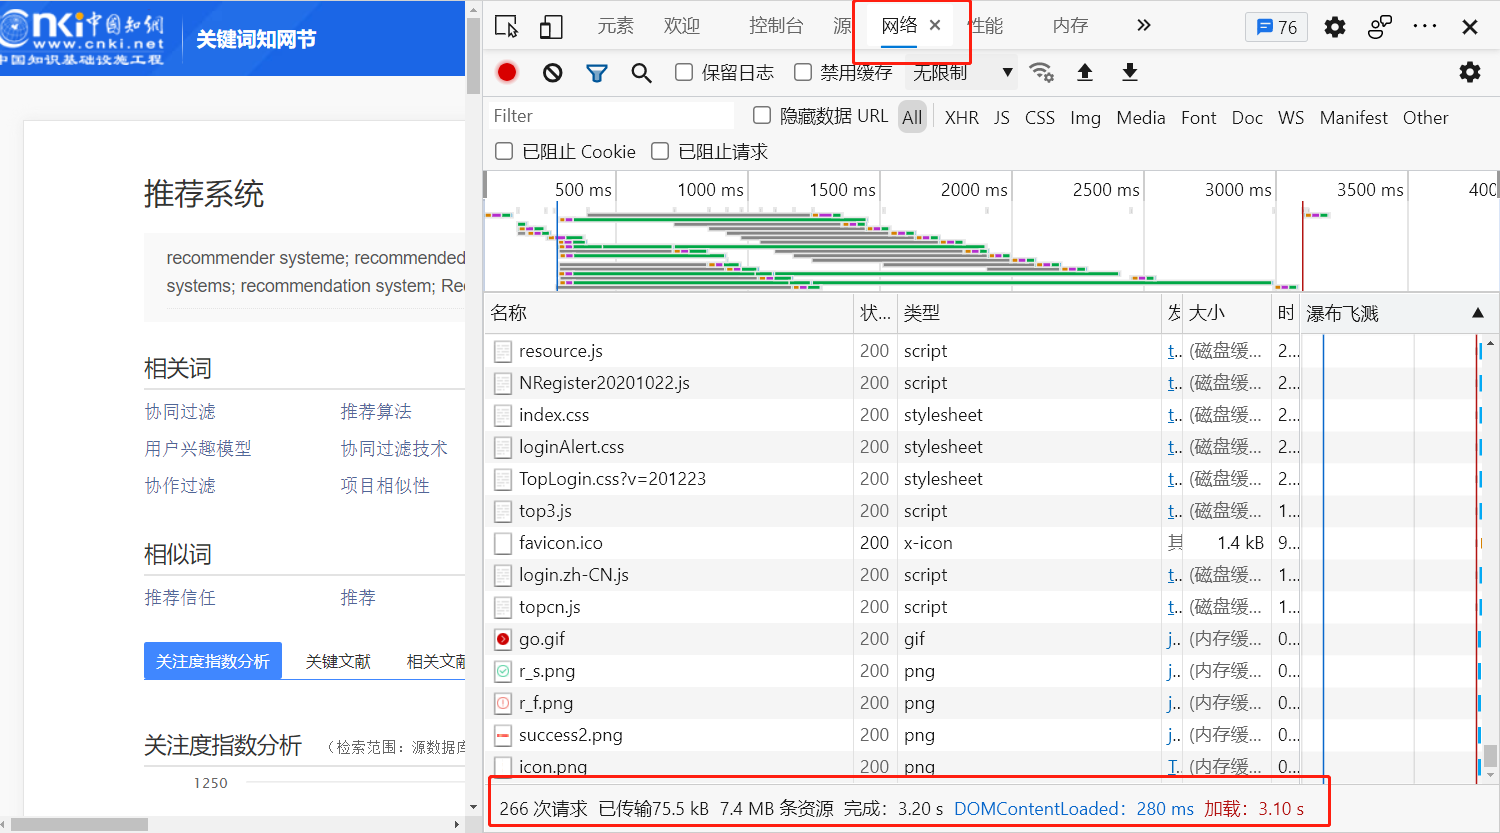
Task: Filter requests by WS
Action: click(x=1291, y=117)
